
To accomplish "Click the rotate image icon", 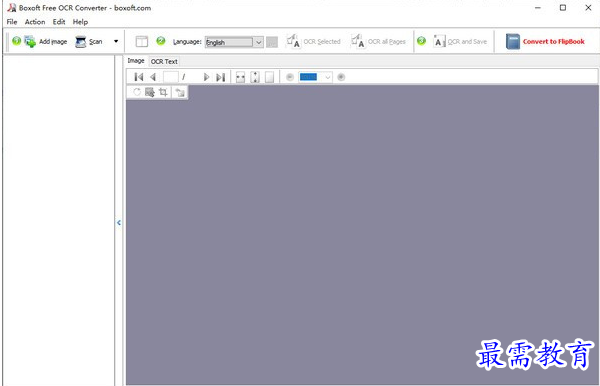I will click(137, 92).
